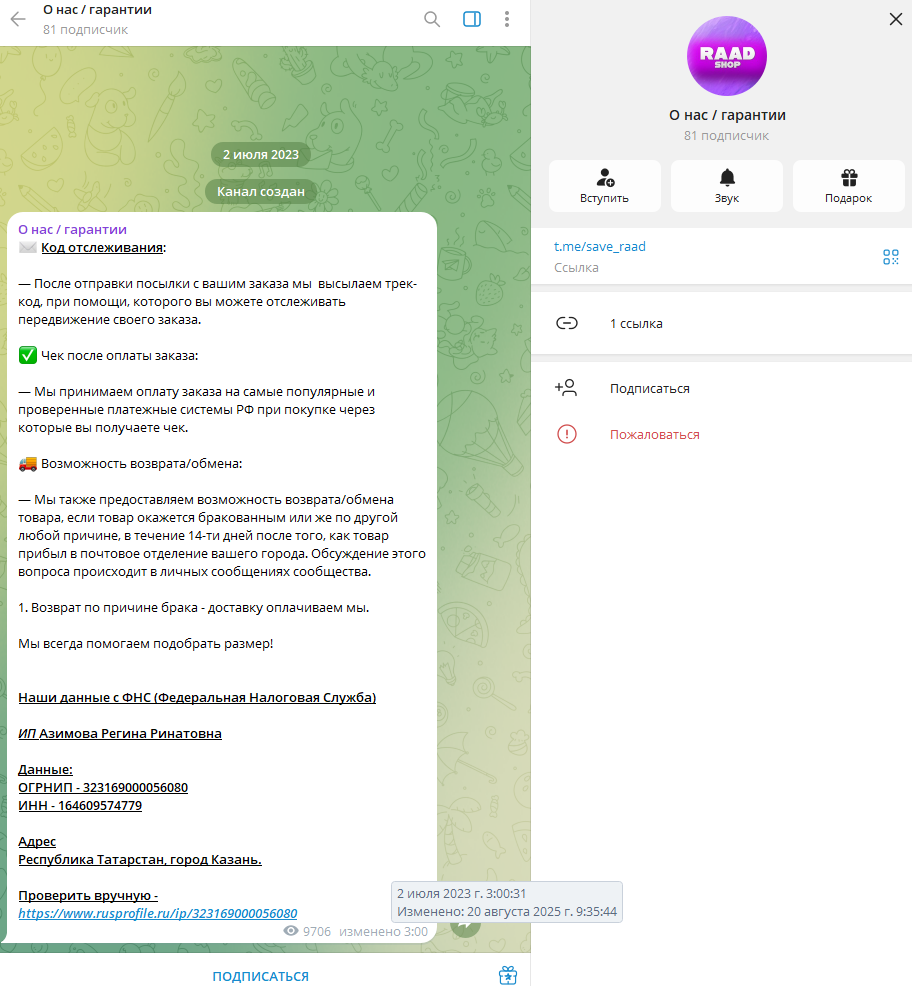The image size is (912, 986).
Task: Report channel with Пожаловаться
Action: [x=721, y=435]
